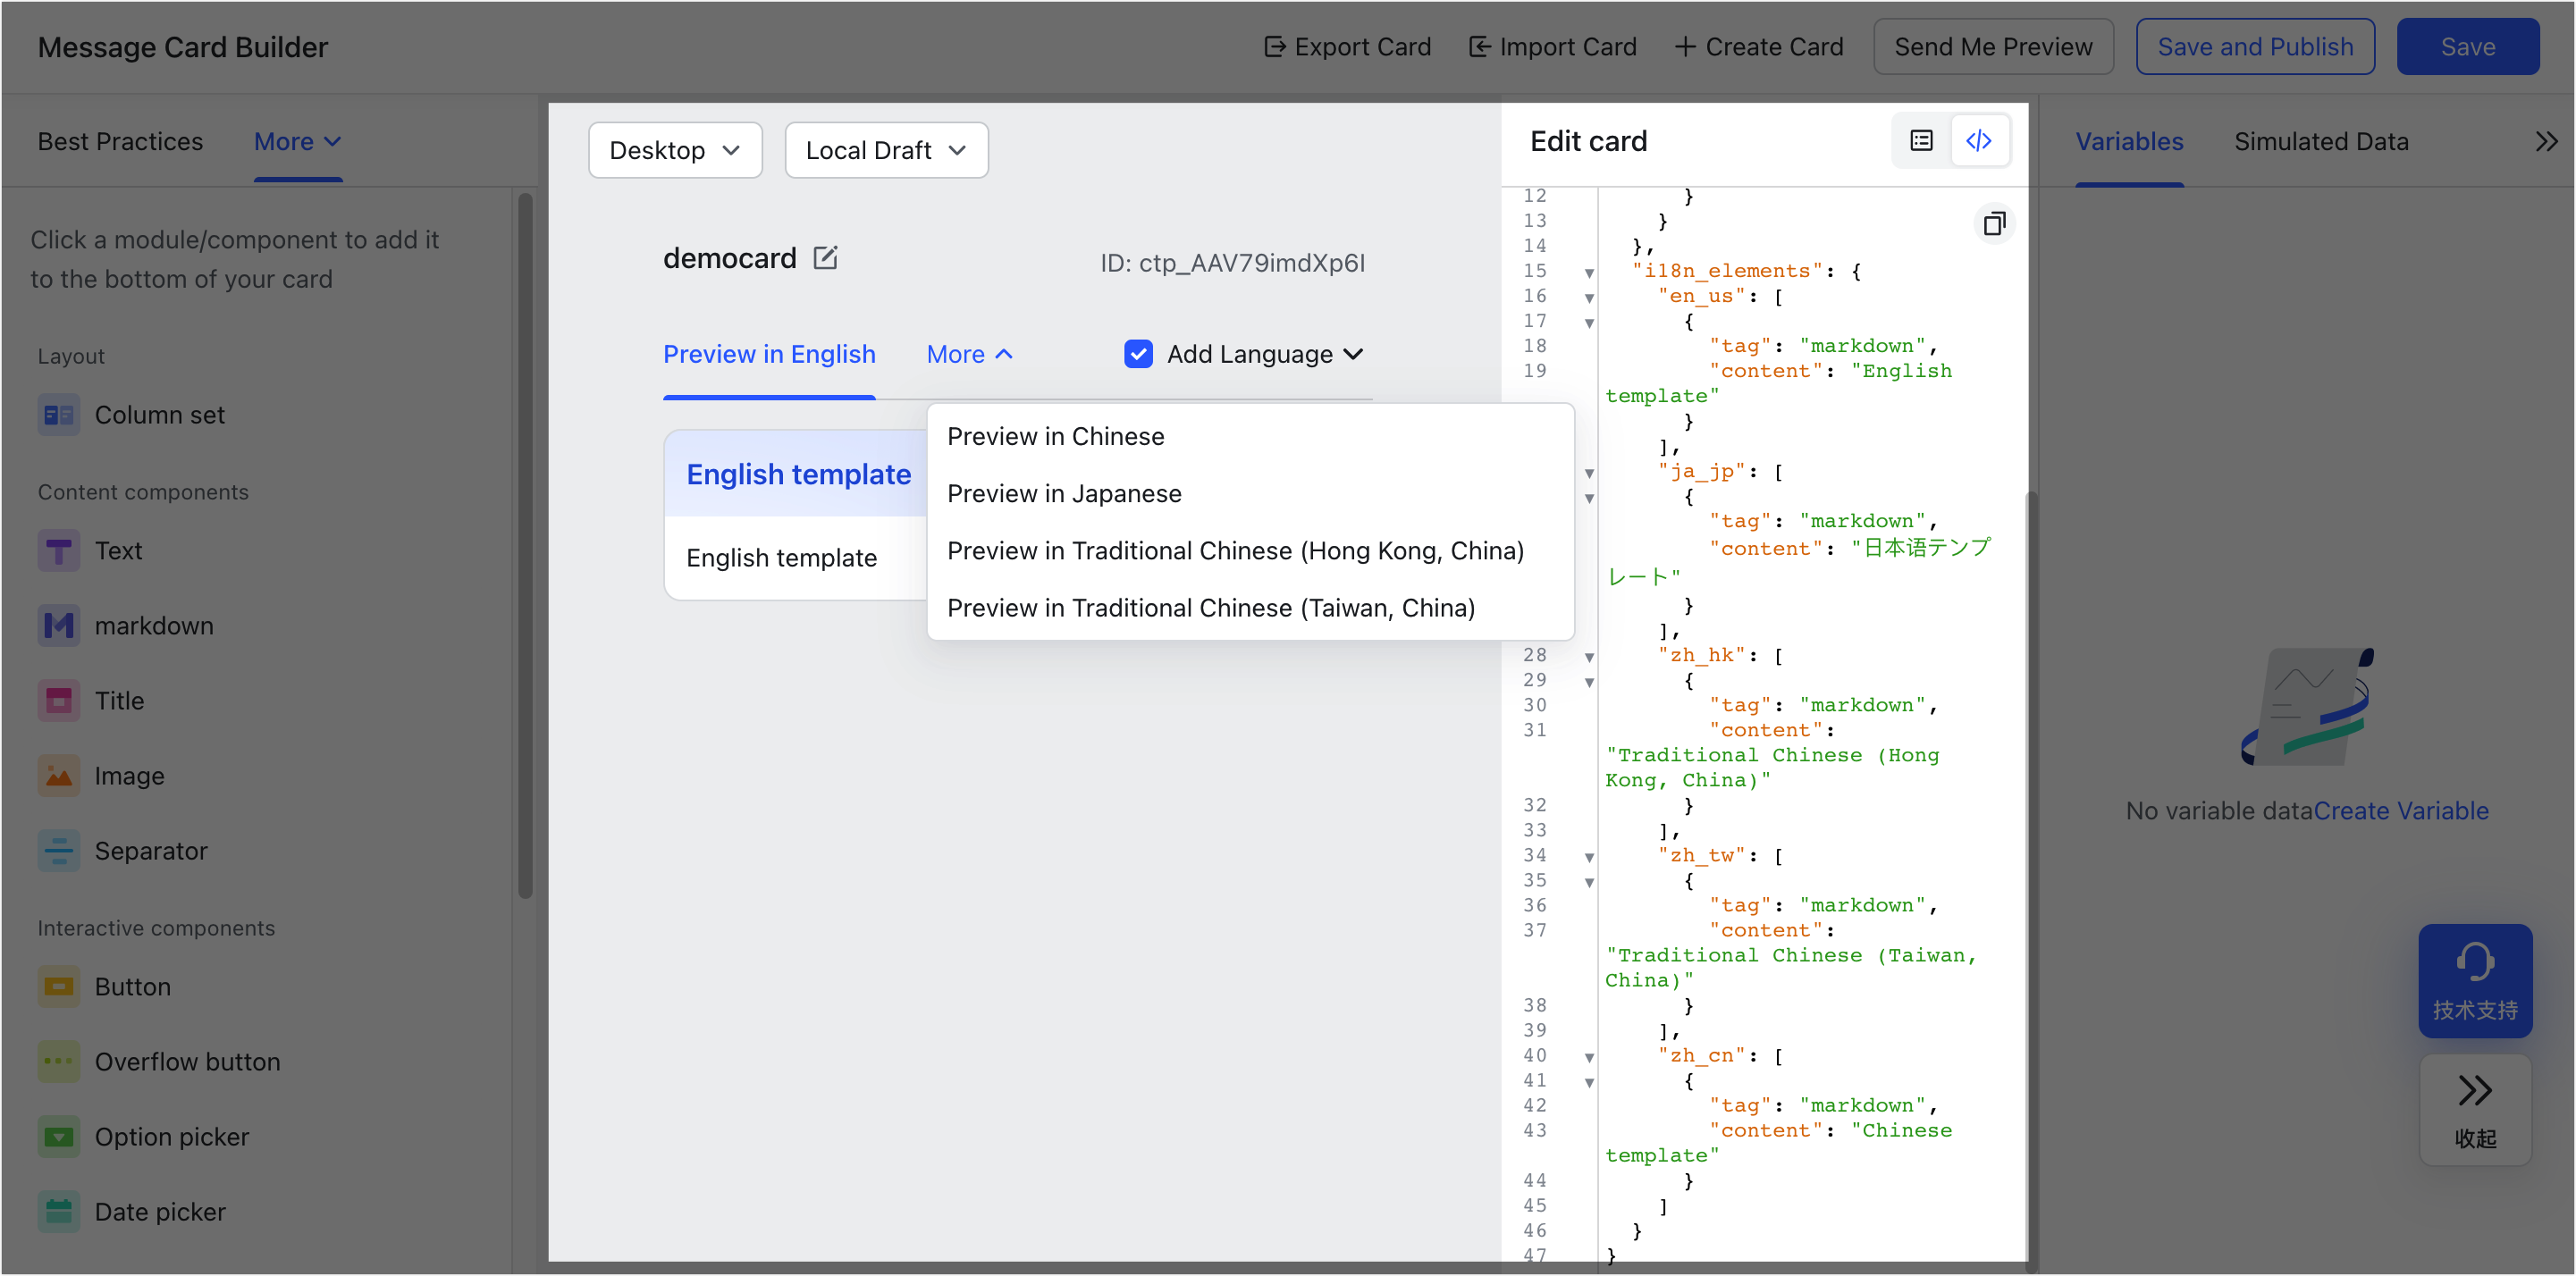2576x1276 pixels.
Task: Collapse the i18n_elements code fold arrow
Action: (x=1589, y=272)
